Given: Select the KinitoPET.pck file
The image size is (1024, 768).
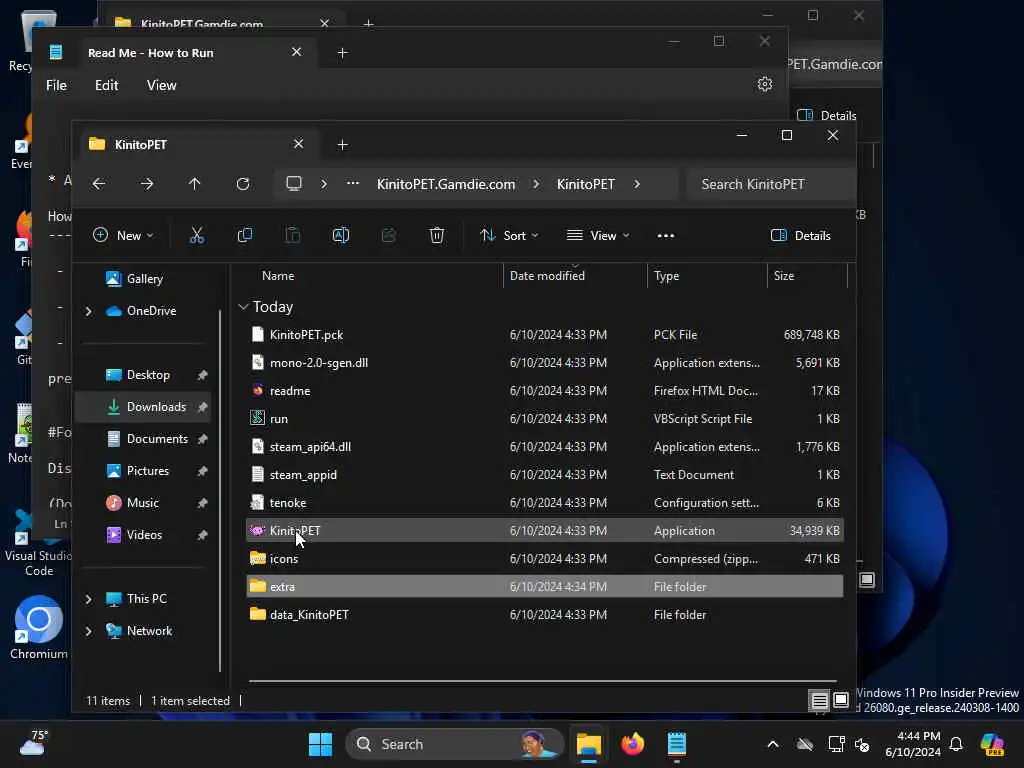Looking at the screenshot, I should [x=545, y=334].
